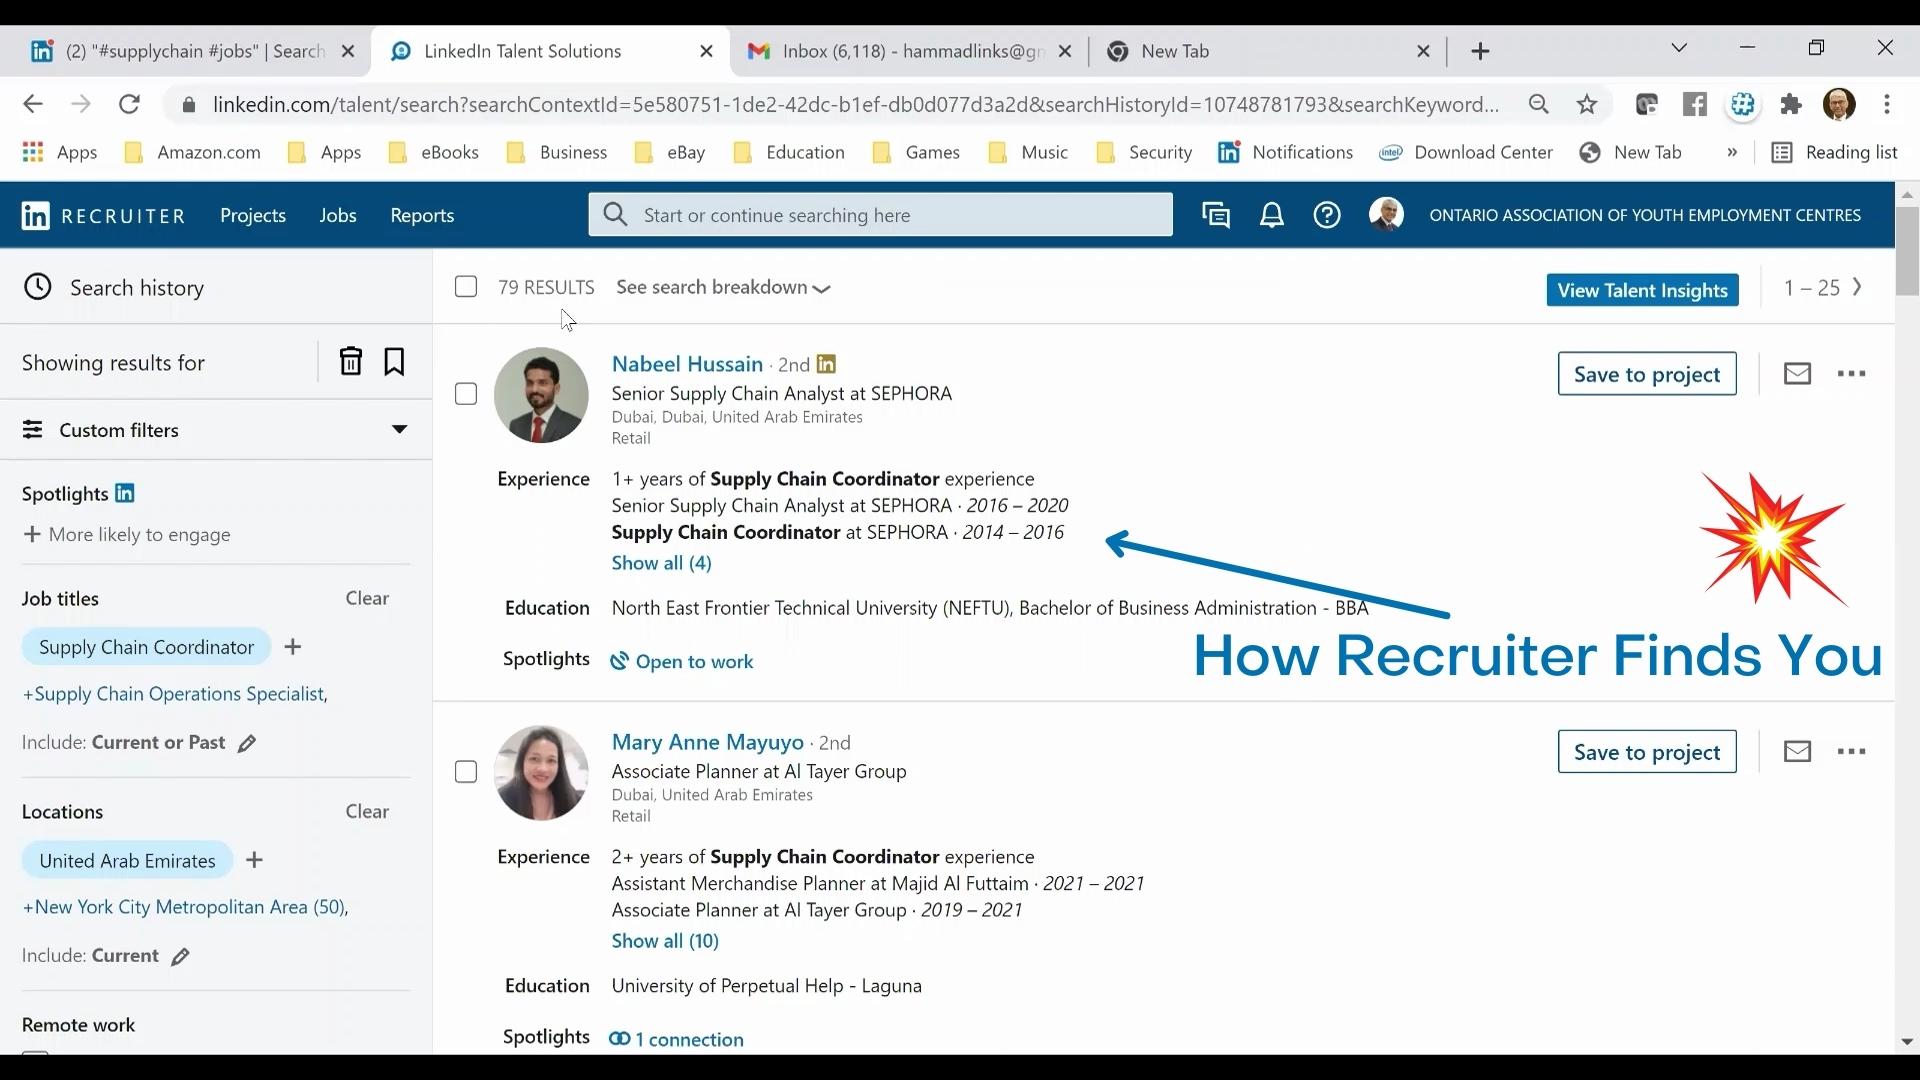Click the zoom magnifier icon in address bar
This screenshot has width=1920, height=1080.
(1539, 104)
